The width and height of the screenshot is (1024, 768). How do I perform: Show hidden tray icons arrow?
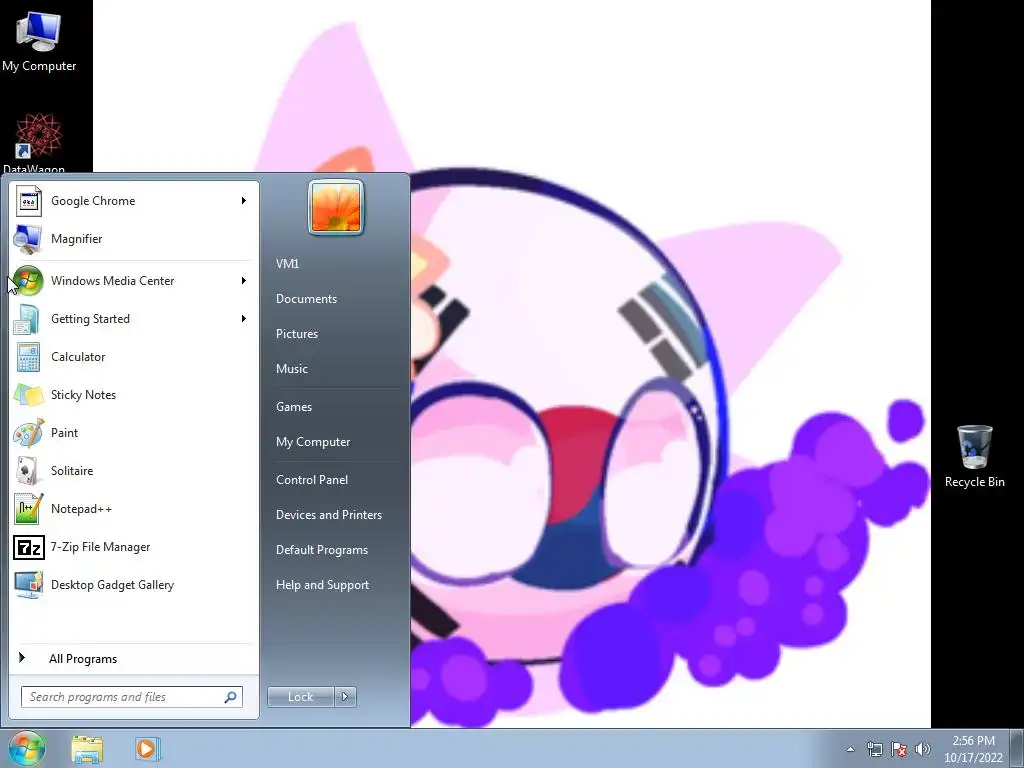[850, 749]
